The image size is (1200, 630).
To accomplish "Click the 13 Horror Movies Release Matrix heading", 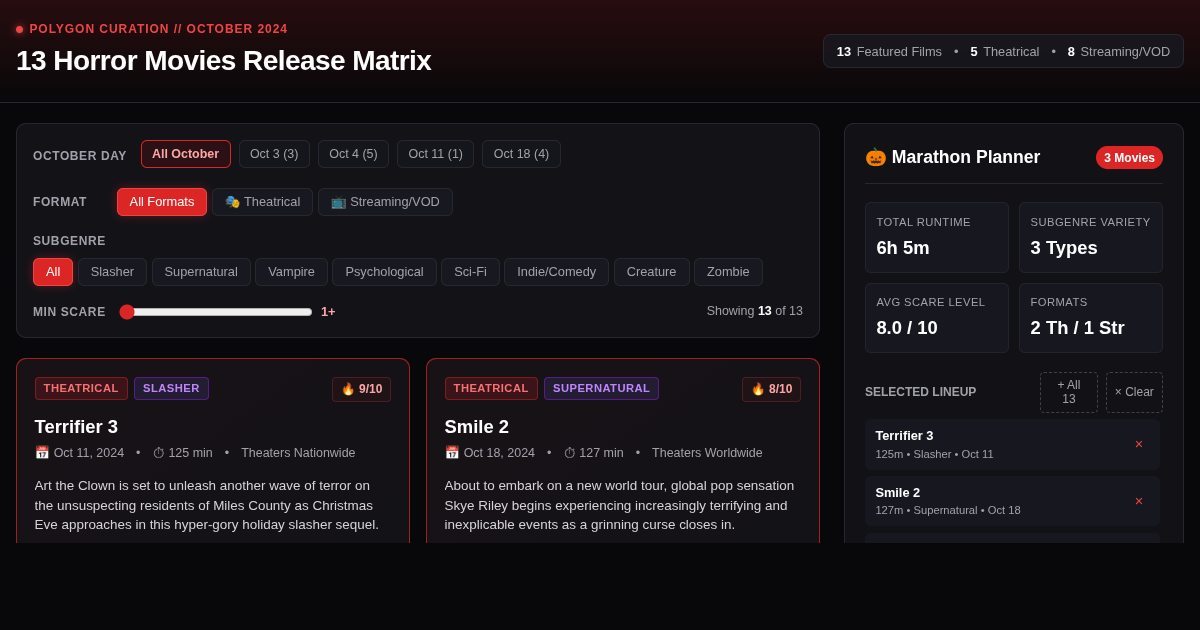I will [223, 61].
